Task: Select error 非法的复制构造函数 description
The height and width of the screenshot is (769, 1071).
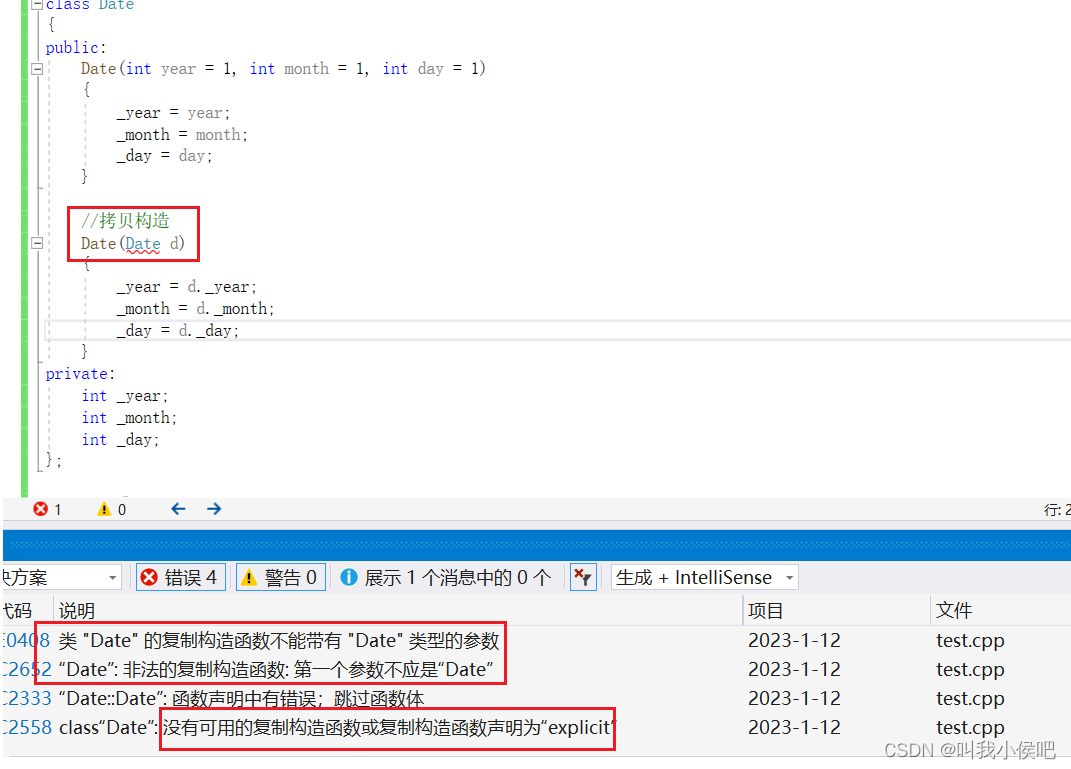Action: coord(276,669)
